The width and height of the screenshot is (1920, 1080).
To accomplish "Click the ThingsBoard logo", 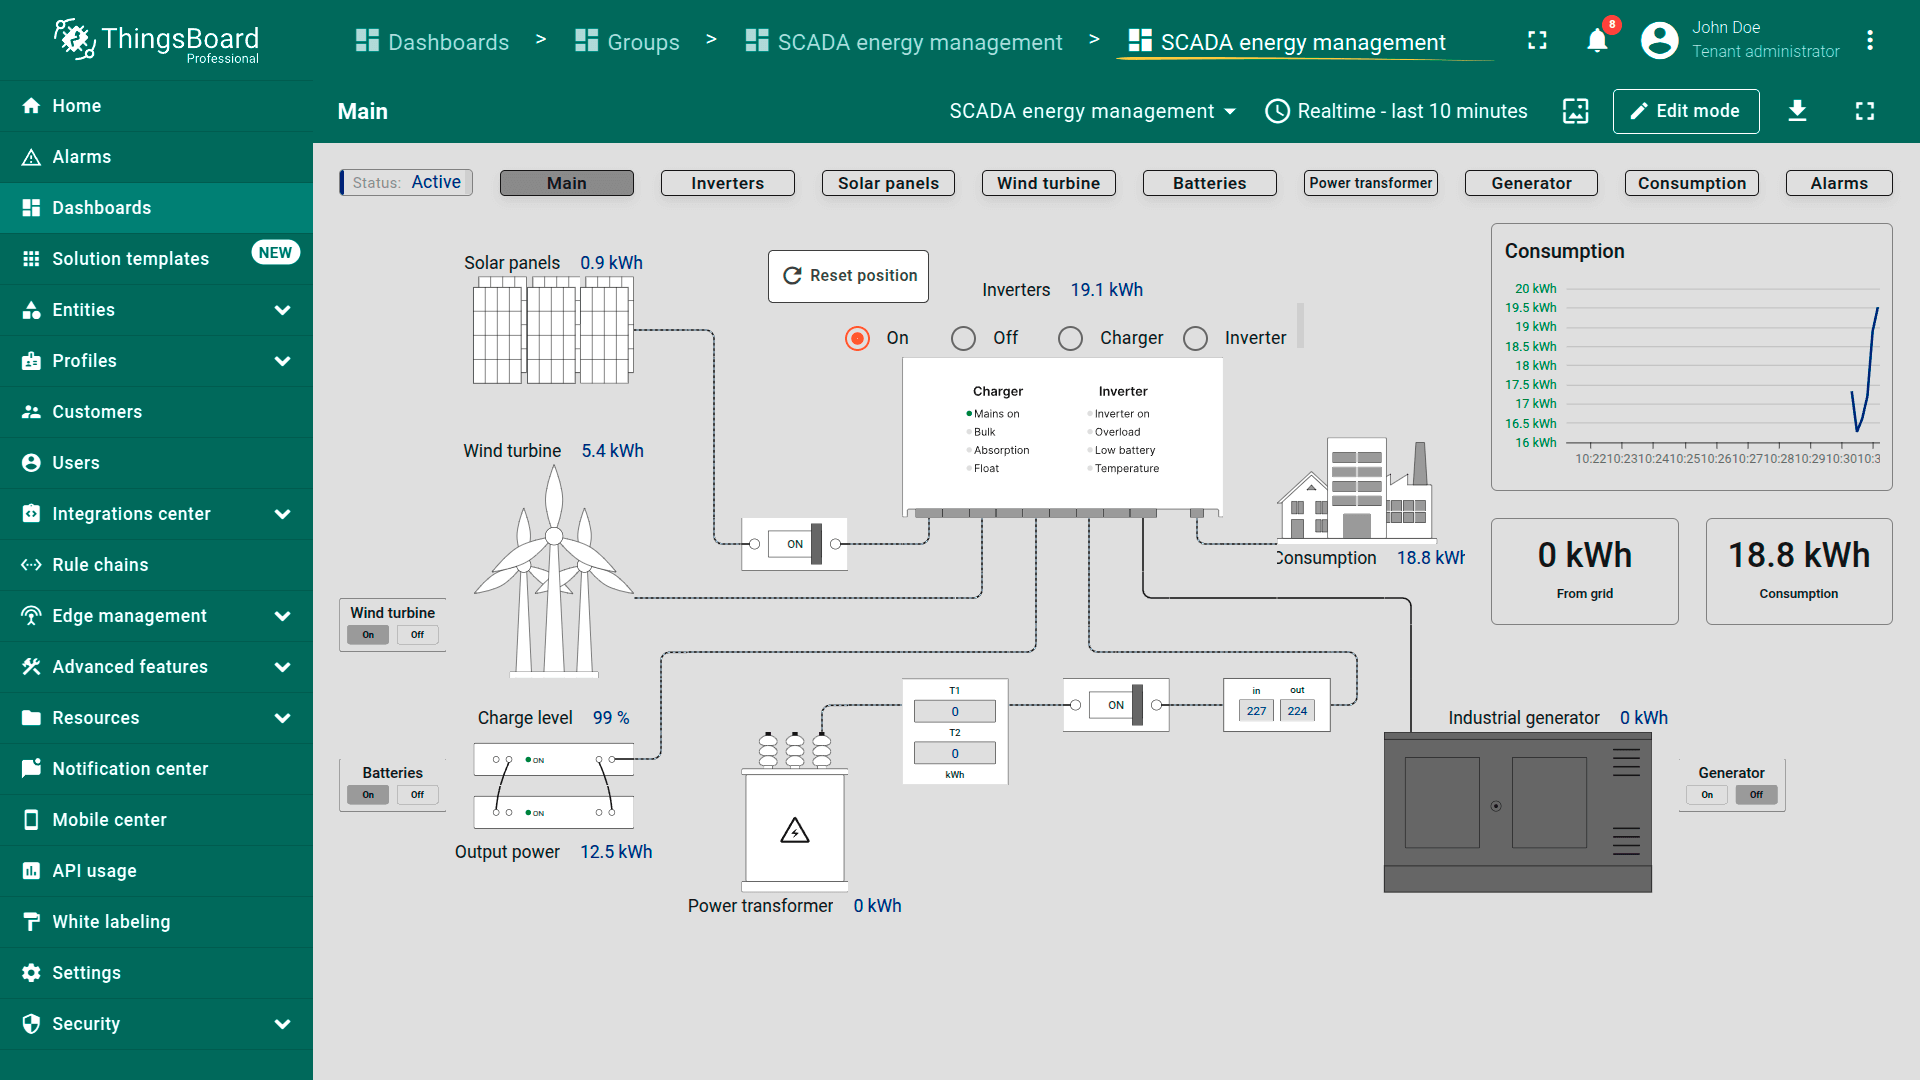I will [x=156, y=41].
